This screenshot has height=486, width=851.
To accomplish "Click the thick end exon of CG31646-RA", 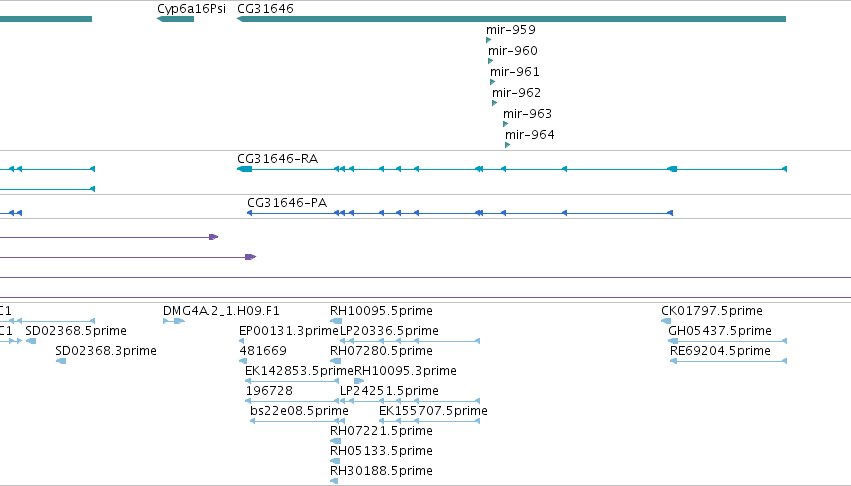I will [x=245, y=169].
